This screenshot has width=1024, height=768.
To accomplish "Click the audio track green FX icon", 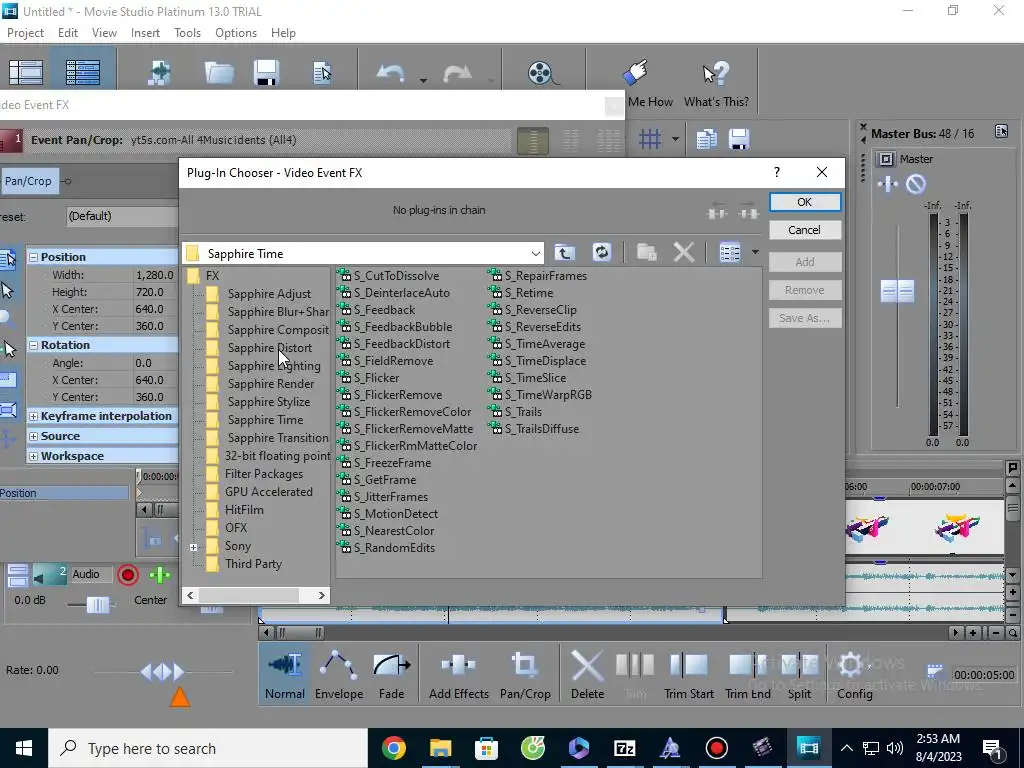I will (159, 575).
